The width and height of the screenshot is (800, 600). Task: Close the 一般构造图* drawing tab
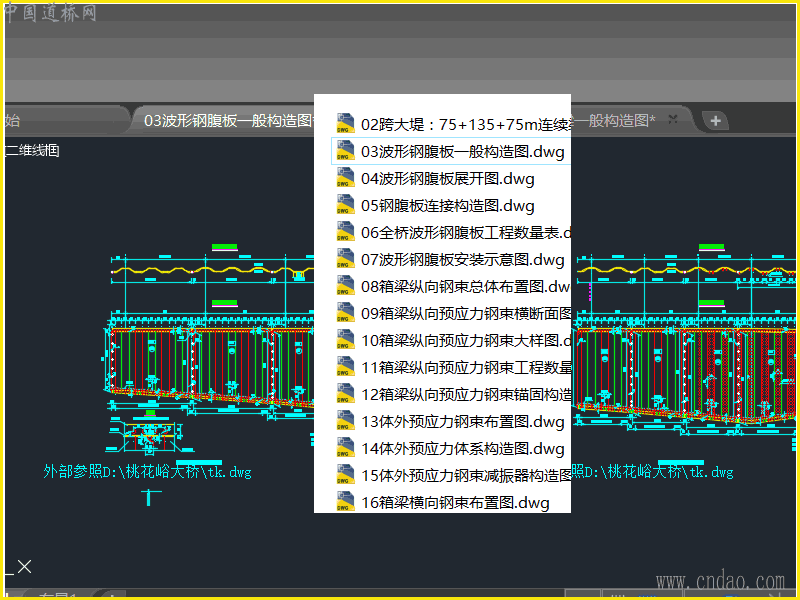click(673, 119)
